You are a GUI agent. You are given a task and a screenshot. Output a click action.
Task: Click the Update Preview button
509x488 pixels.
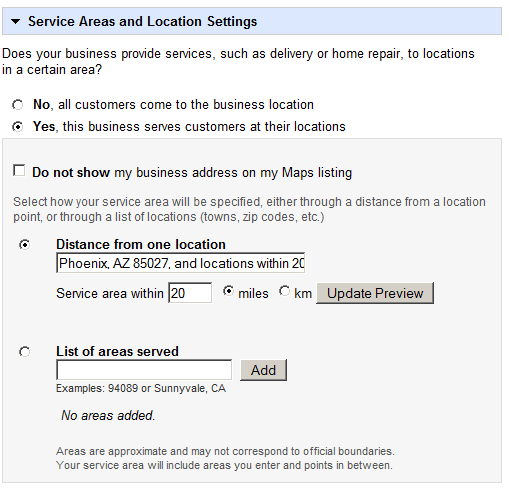pos(375,293)
